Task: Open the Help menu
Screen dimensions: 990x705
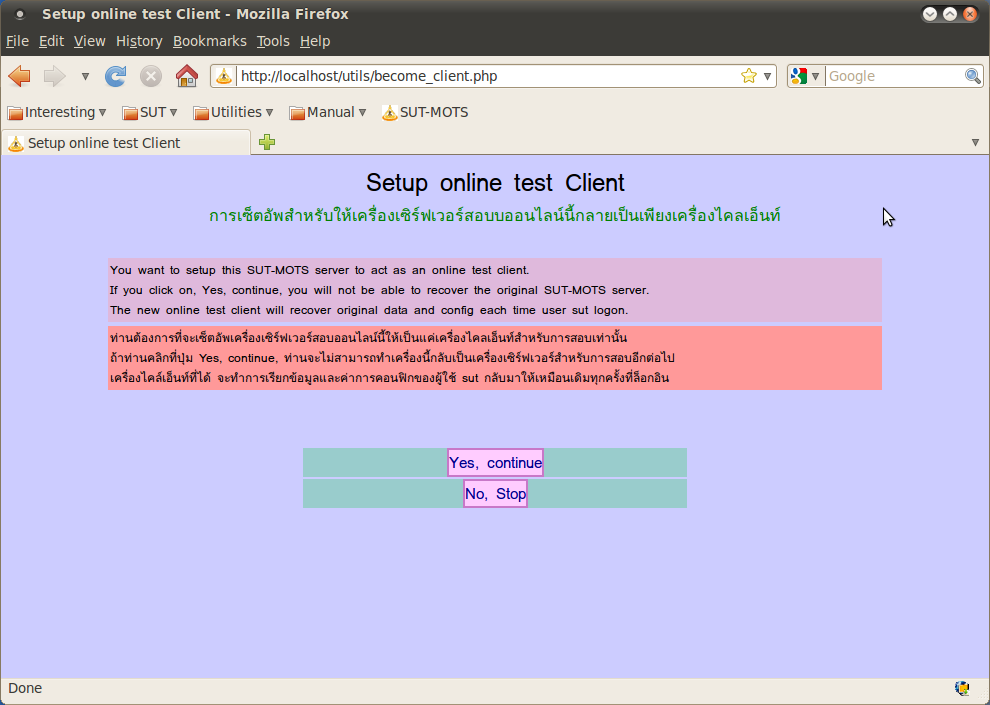Action: [315, 41]
